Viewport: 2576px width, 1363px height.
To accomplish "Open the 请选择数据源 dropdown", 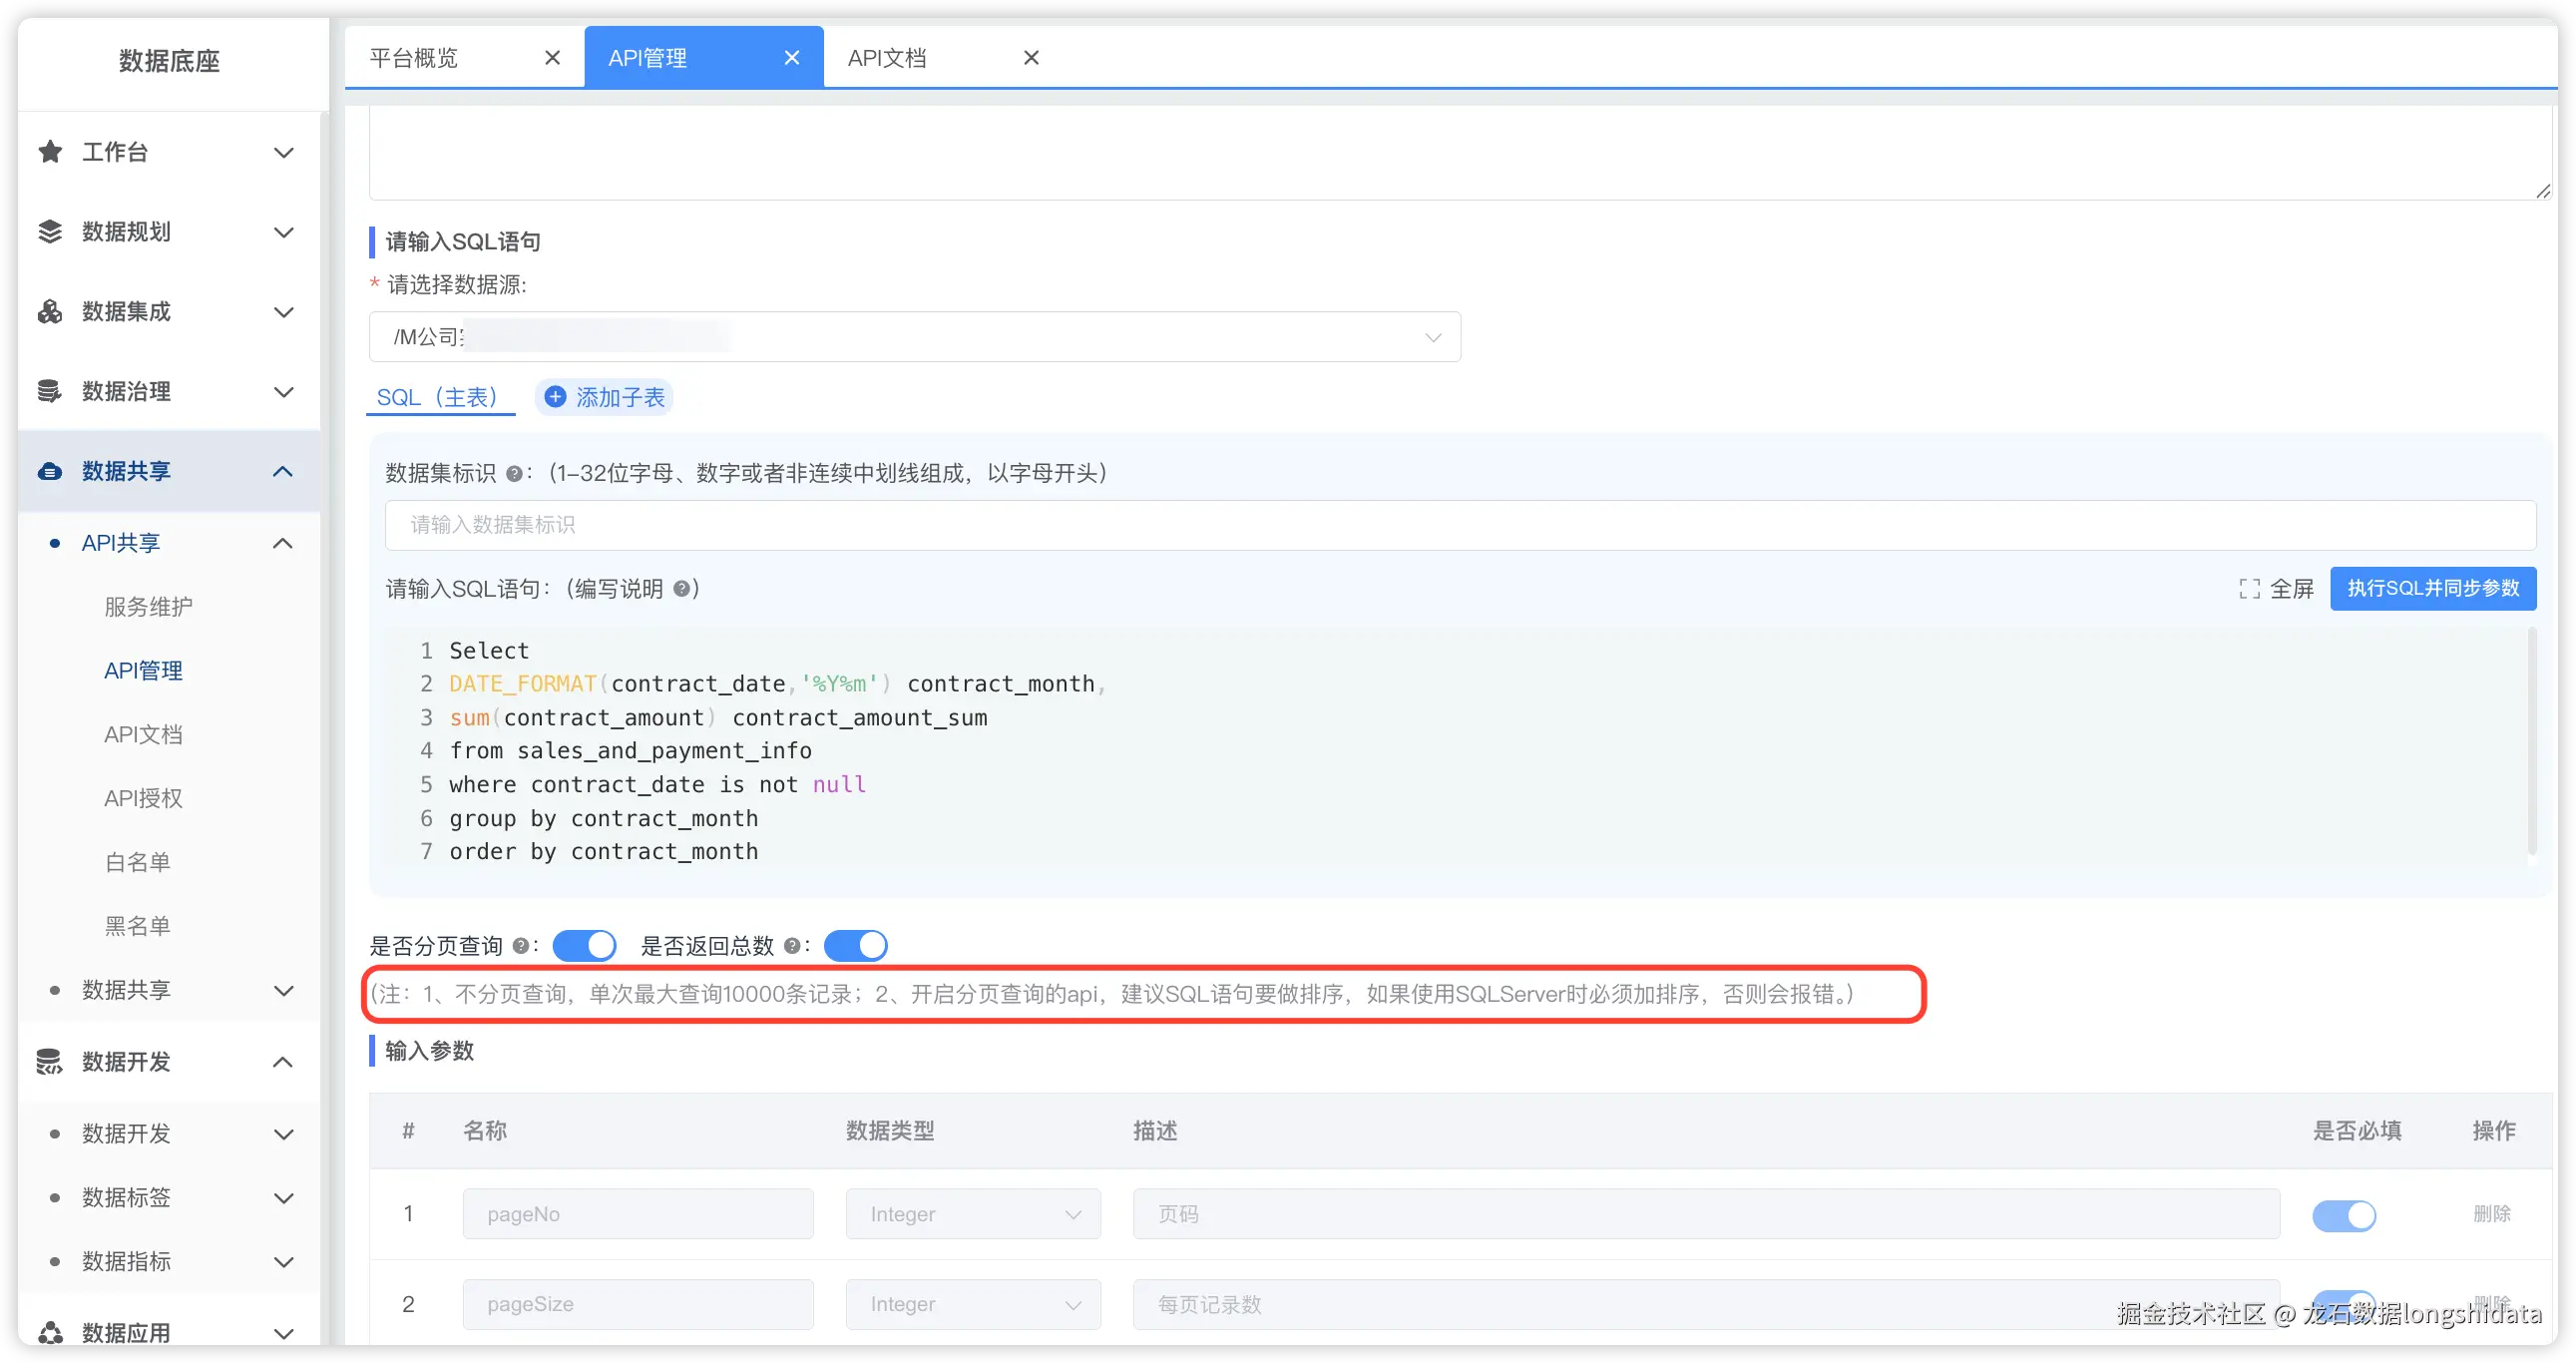I will pyautogui.click(x=914, y=337).
